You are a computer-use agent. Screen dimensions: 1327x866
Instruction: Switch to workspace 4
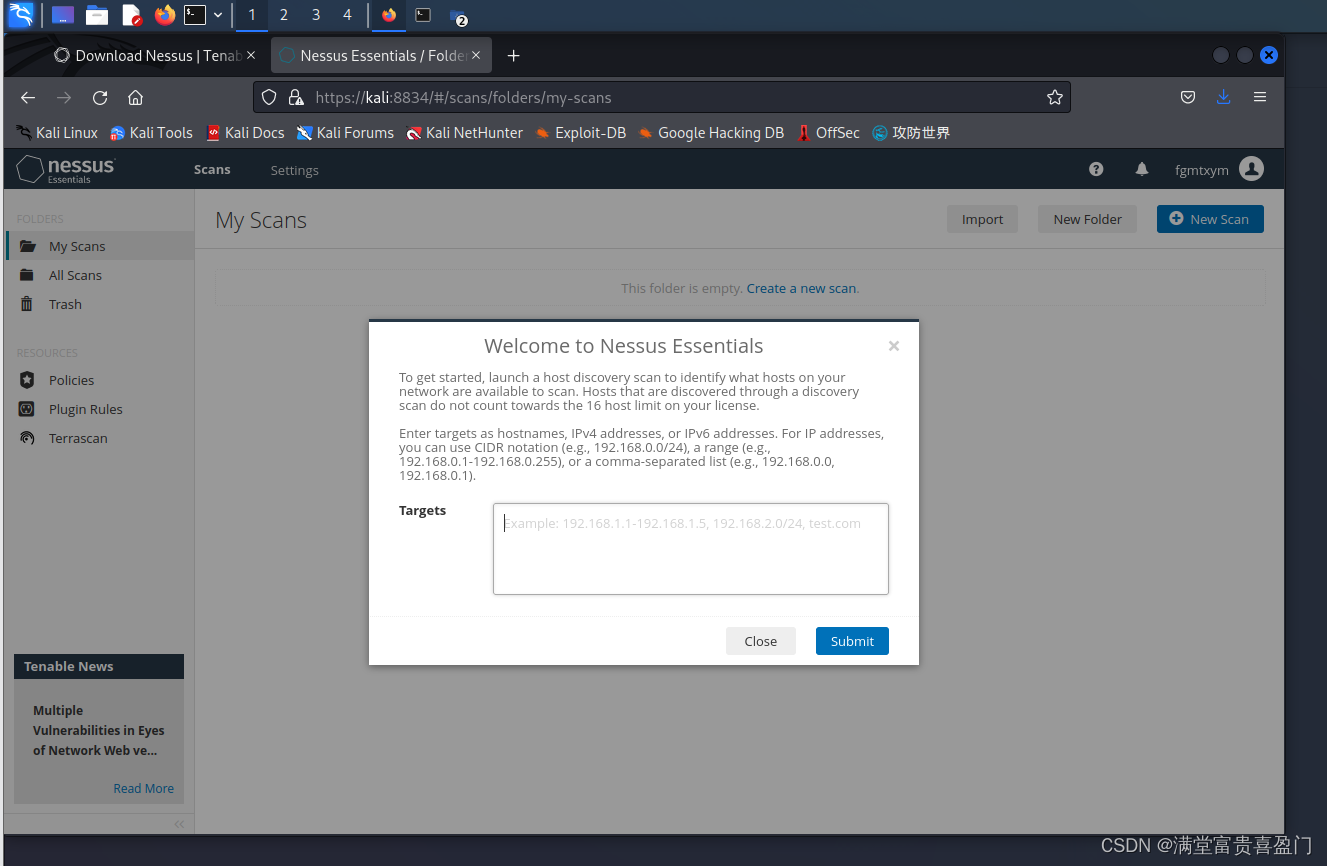coord(347,15)
